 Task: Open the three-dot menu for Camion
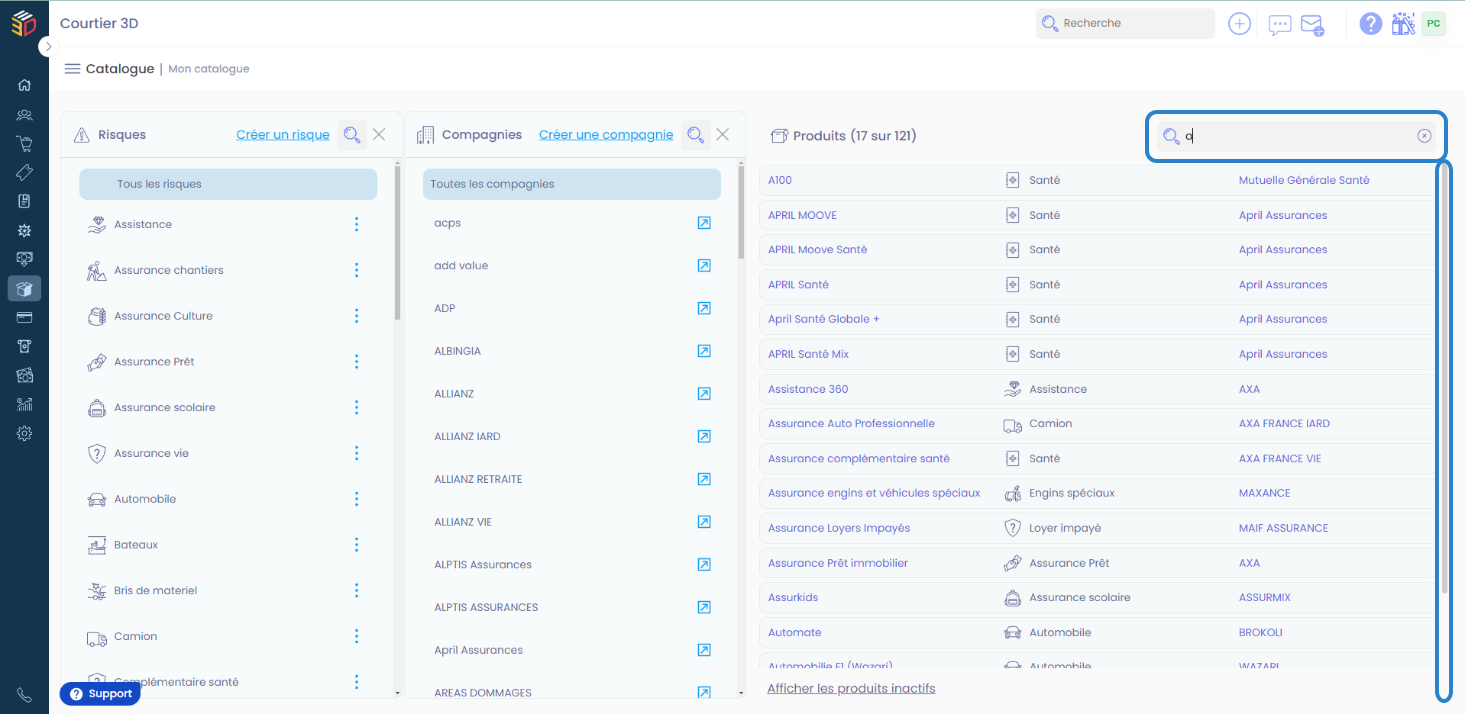pyautogui.click(x=357, y=637)
